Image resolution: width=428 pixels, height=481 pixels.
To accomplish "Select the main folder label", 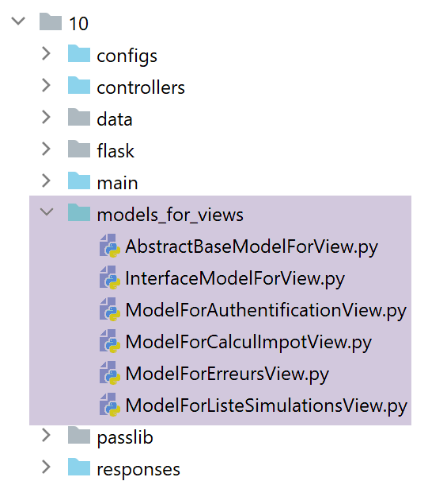I will click(x=117, y=183).
